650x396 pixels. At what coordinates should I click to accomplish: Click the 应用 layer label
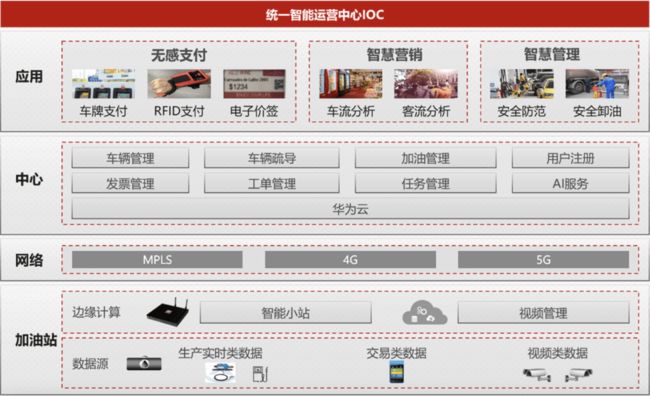tap(29, 76)
